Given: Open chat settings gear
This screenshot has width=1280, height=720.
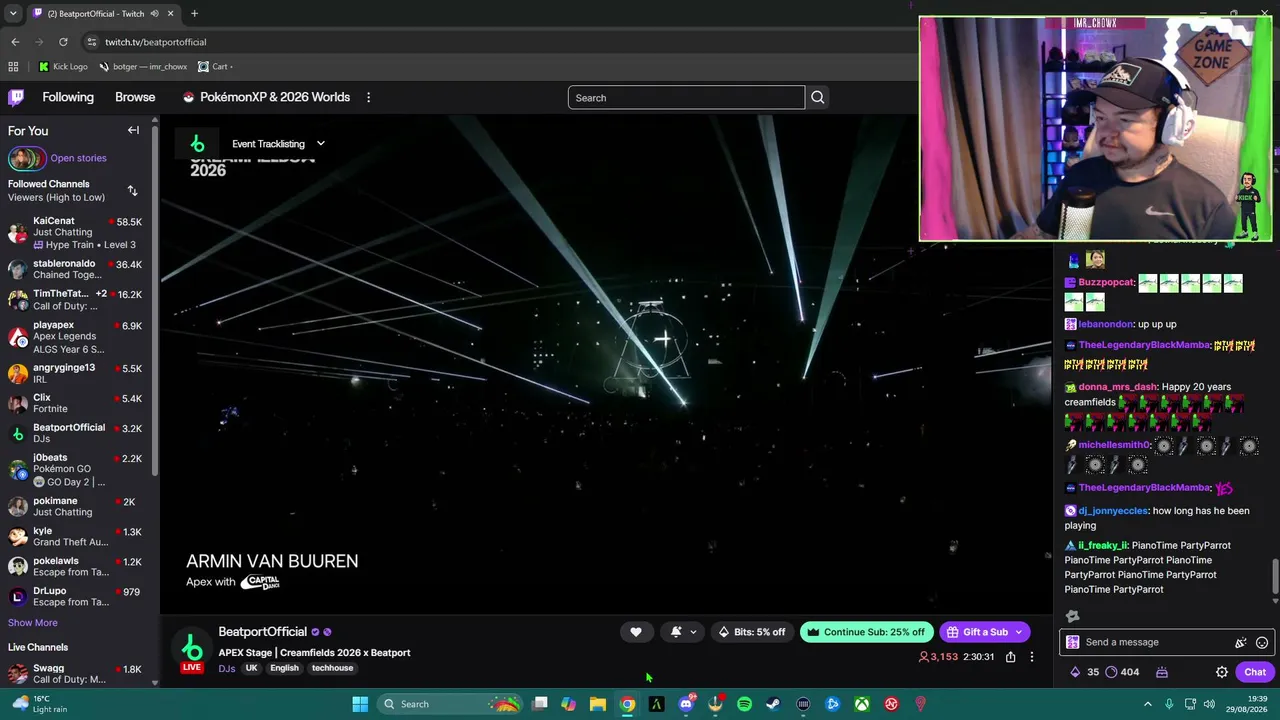Looking at the screenshot, I should click(x=1221, y=672).
